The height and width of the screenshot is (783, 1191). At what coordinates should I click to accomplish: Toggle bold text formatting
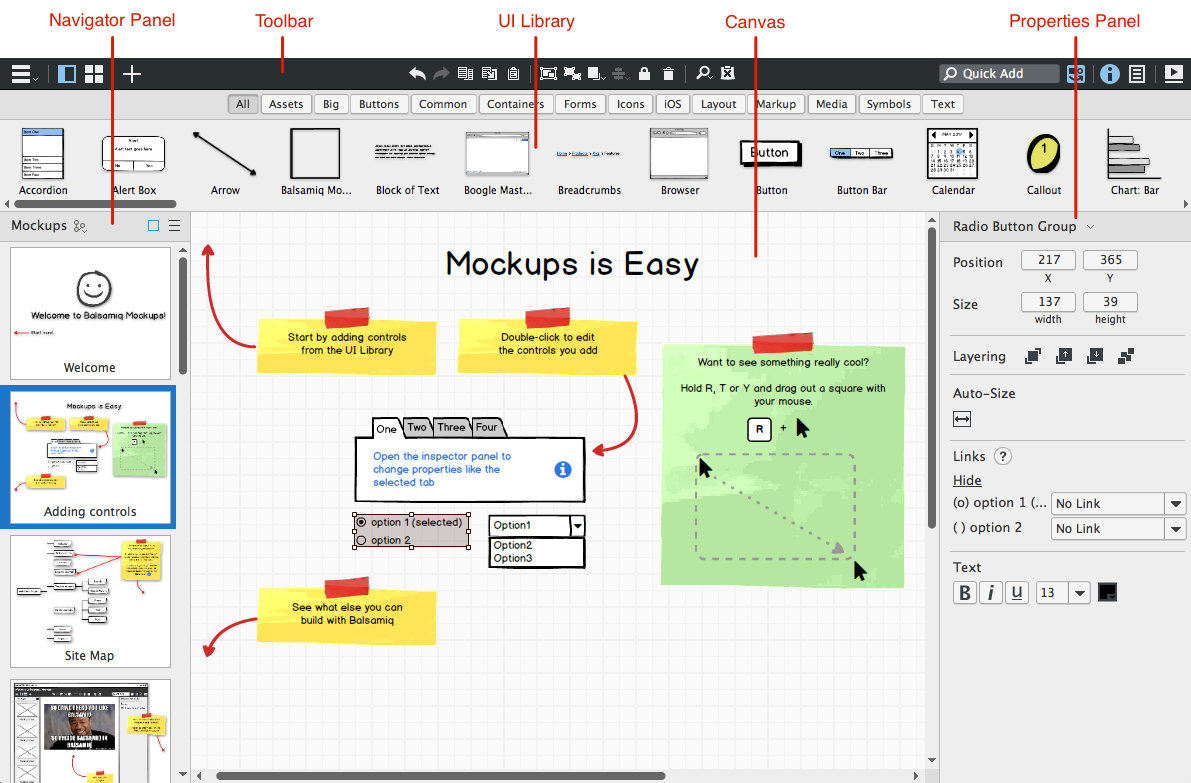[x=964, y=592]
